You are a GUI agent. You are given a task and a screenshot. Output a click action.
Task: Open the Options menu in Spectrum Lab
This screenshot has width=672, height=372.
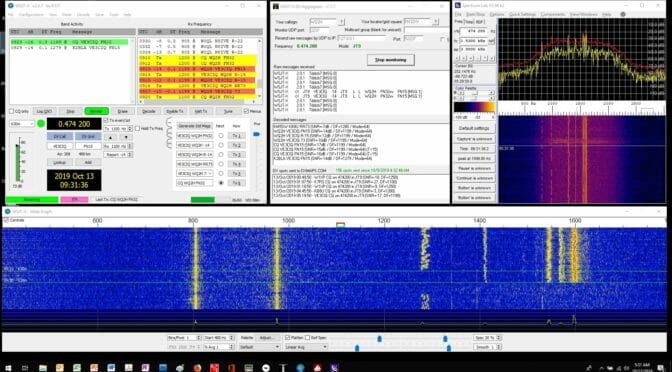tap(497, 15)
